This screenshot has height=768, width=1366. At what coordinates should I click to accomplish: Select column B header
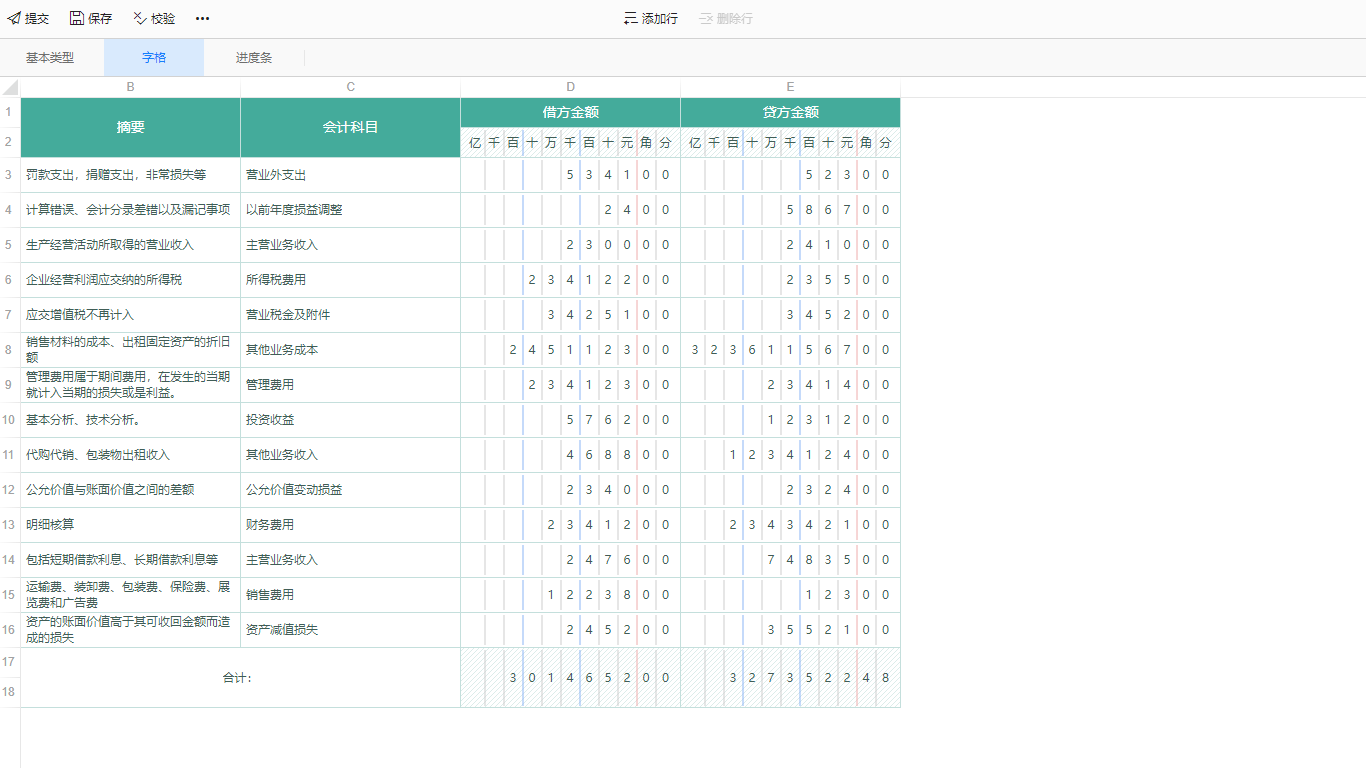coord(130,88)
